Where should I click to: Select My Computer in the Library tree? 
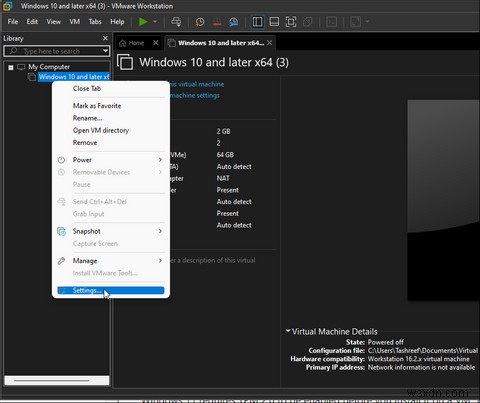[49, 67]
